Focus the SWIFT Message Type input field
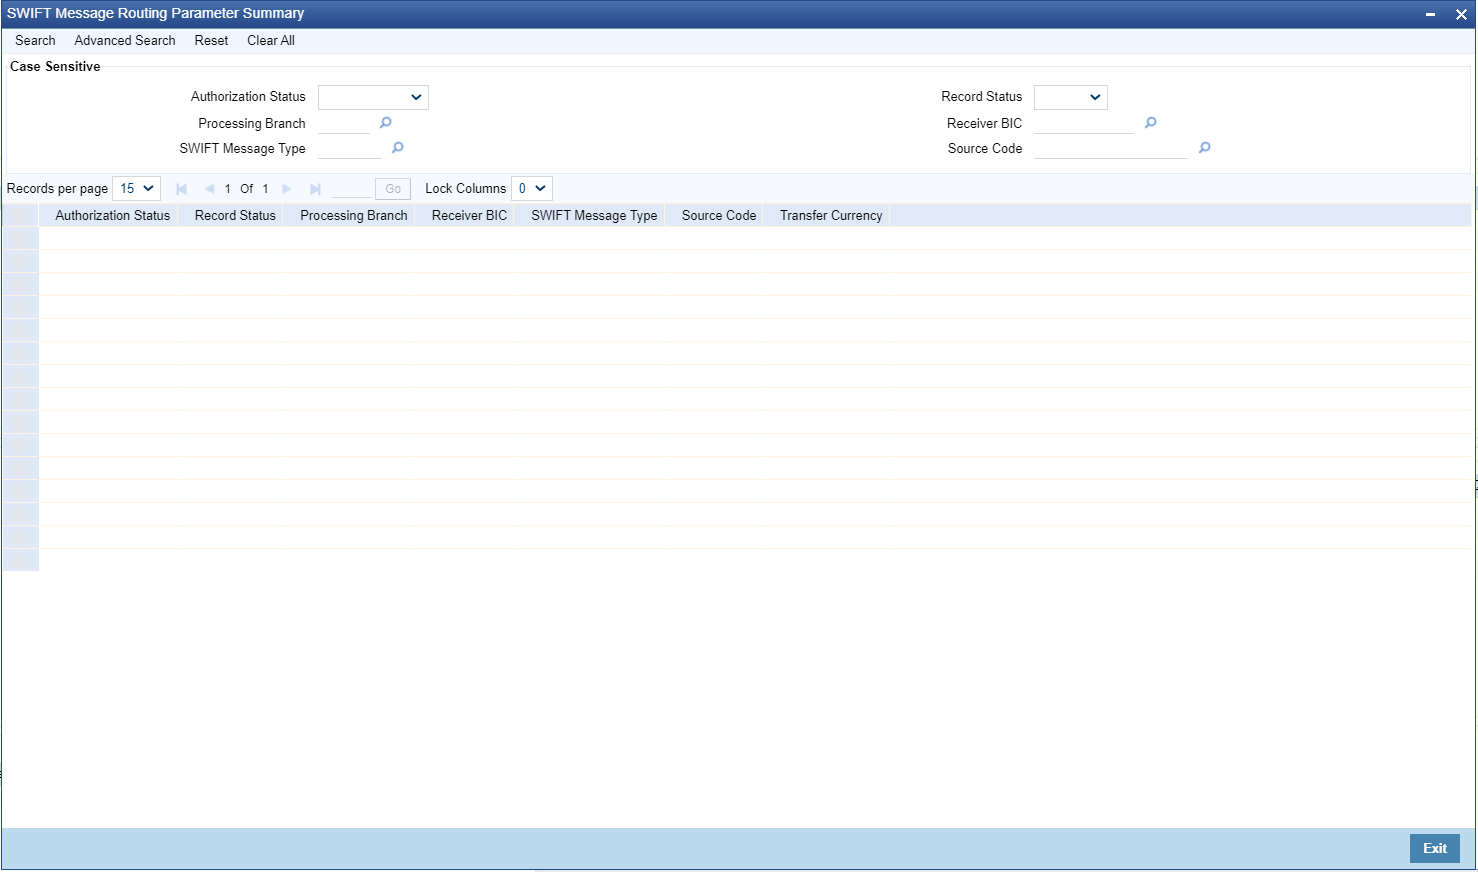Image resolution: width=1478 pixels, height=872 pixels. tap(350, 148)
